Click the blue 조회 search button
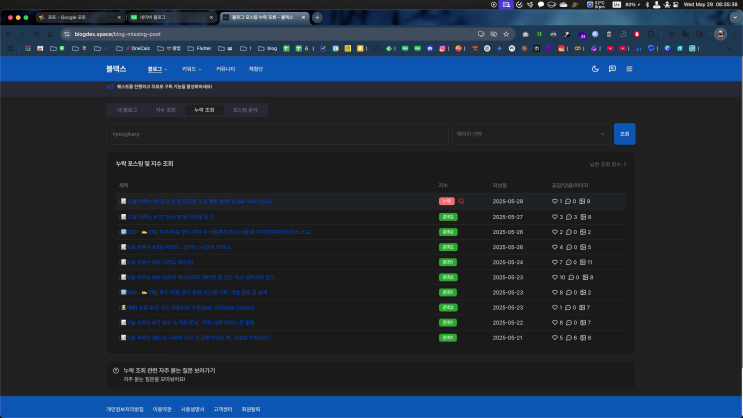The image size is (743, 418). point(625,134)
